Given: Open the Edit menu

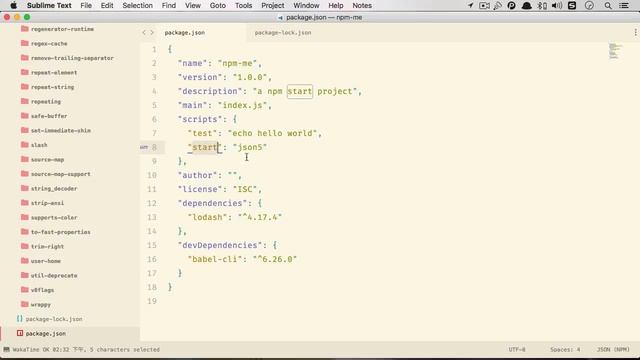Looking at the screenshot, I should point(107,5).
